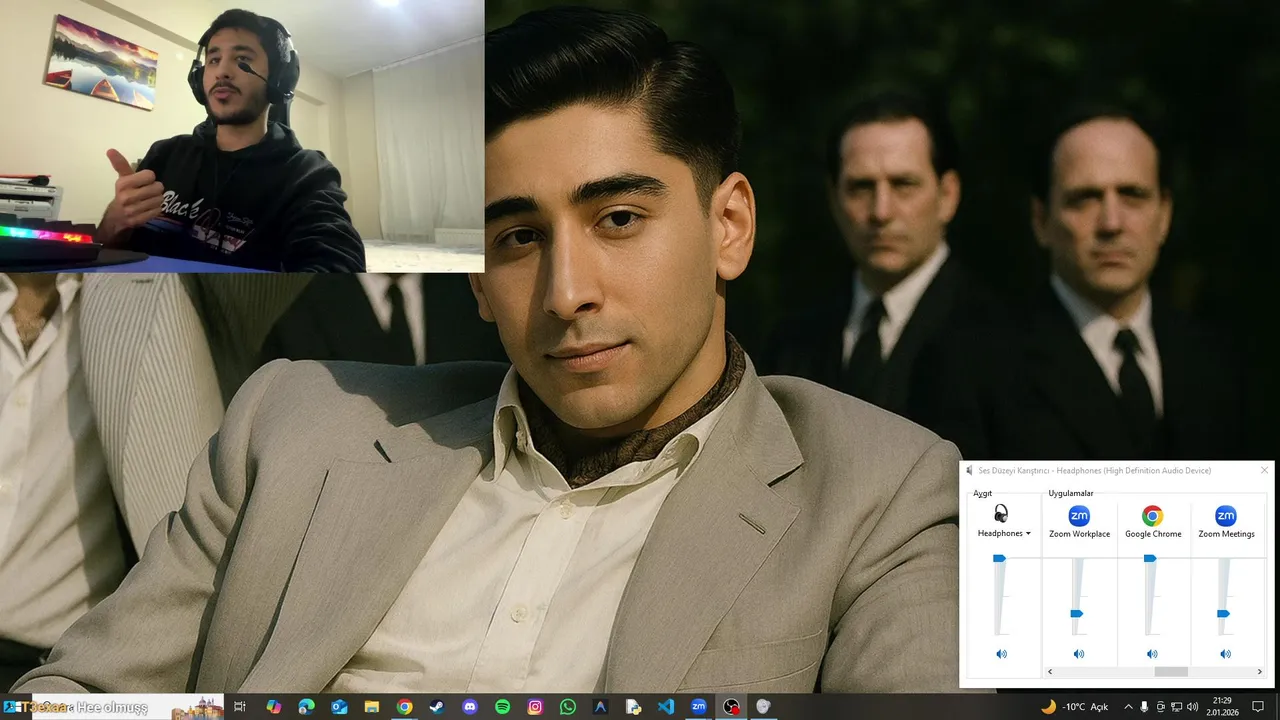Open the Headphones device dropdown
The image size is (1280, 720).
point(1004,534)
